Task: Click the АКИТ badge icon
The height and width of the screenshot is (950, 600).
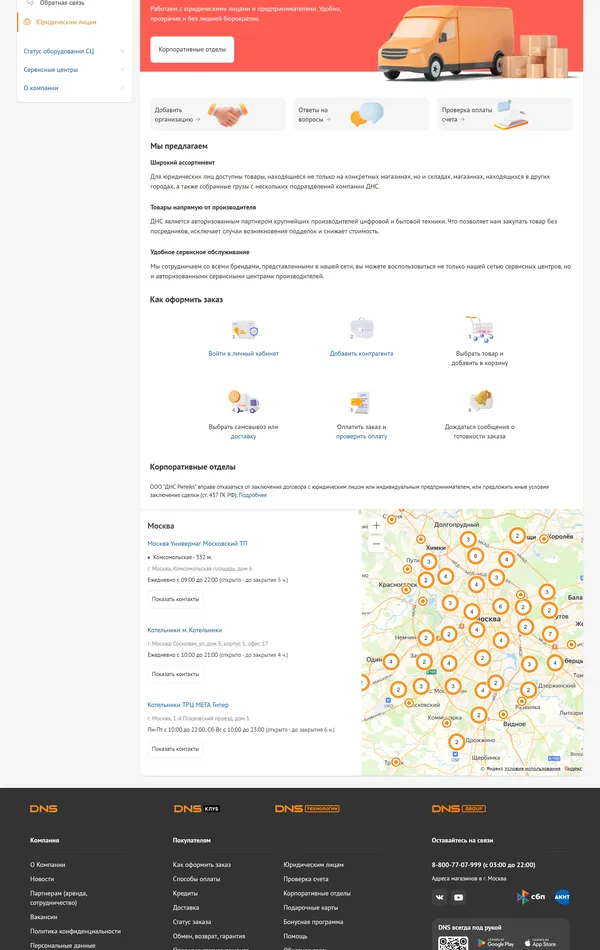Action: (562, 897)
